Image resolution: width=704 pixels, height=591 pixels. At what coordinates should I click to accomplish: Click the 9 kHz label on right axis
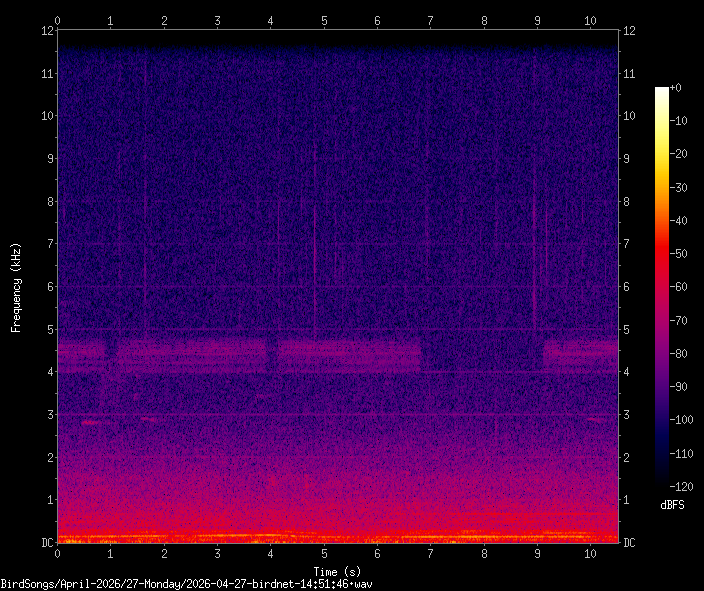point(629,159)
